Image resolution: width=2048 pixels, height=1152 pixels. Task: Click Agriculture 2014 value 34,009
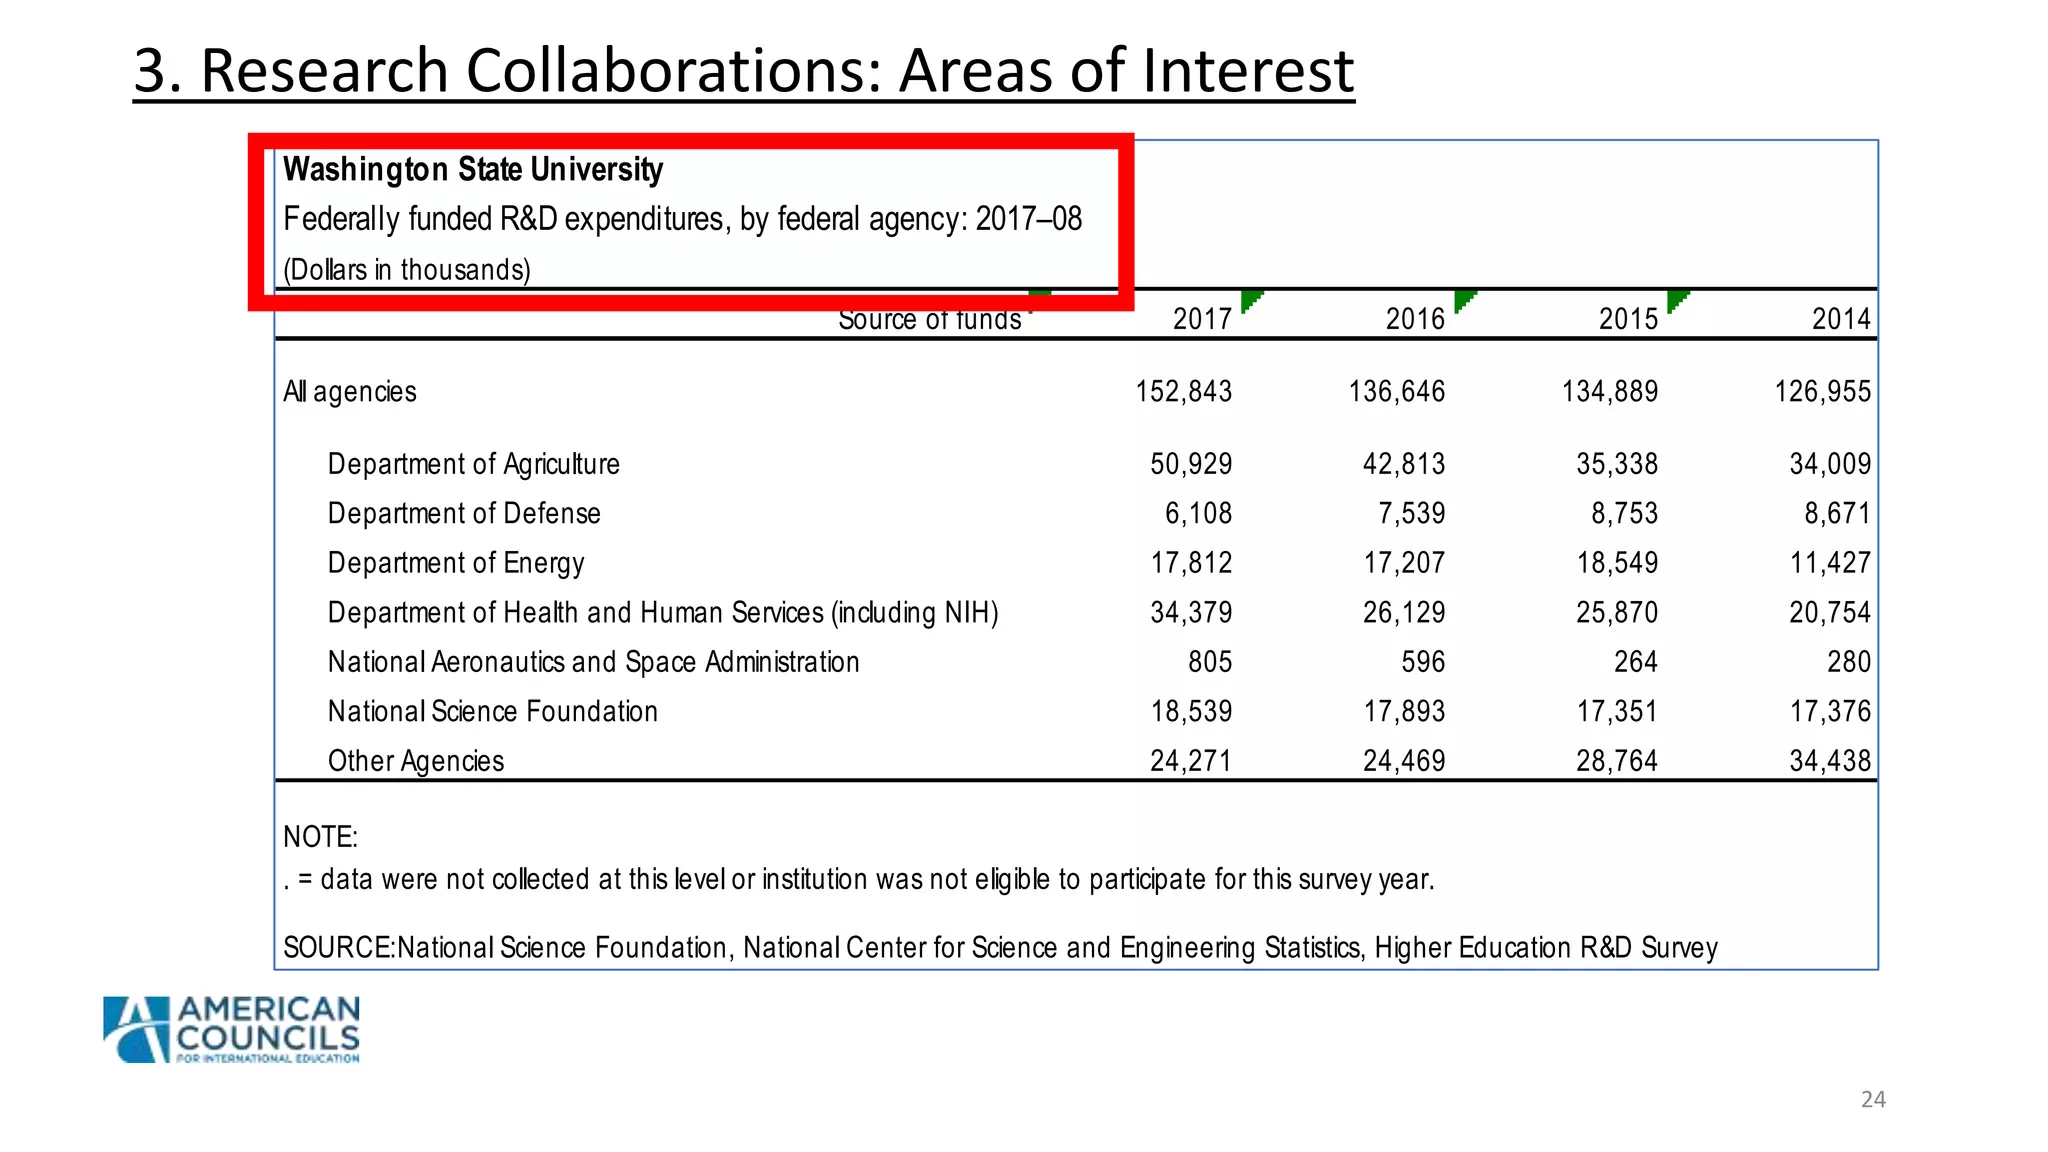(x=1830, y=464)
